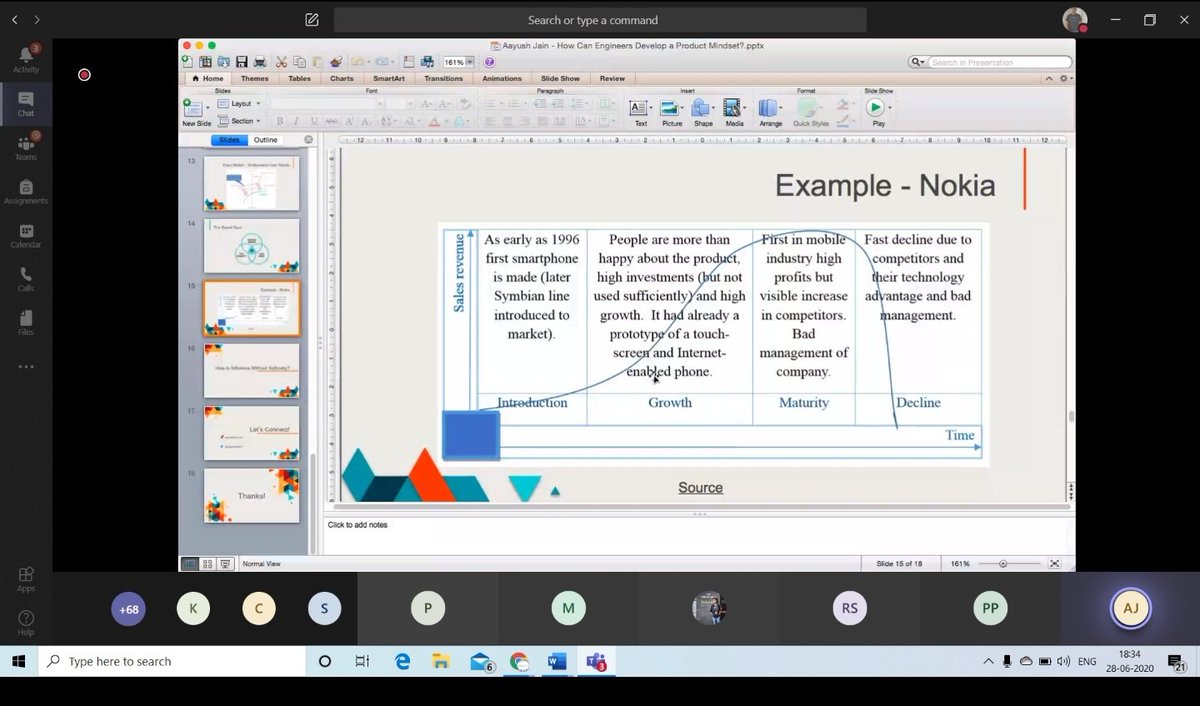Open Assignments in the Teams sidebar
The height and width of the screenshot is (706, 1200).
coord(26,191)
